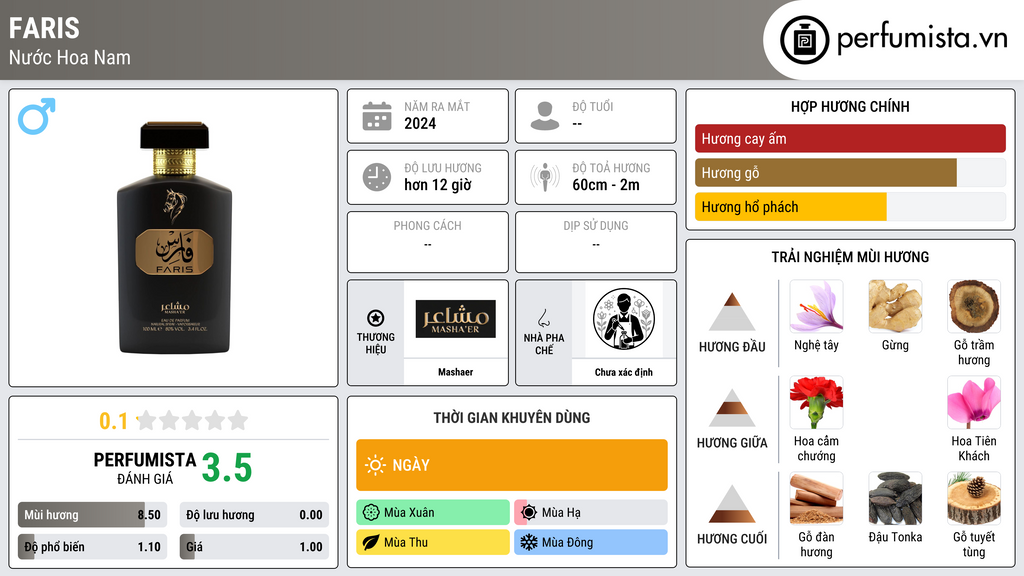Click the Mùa Xuân season tile
The width and height of the screenshot is (1024, 576).
coord(433,513)
